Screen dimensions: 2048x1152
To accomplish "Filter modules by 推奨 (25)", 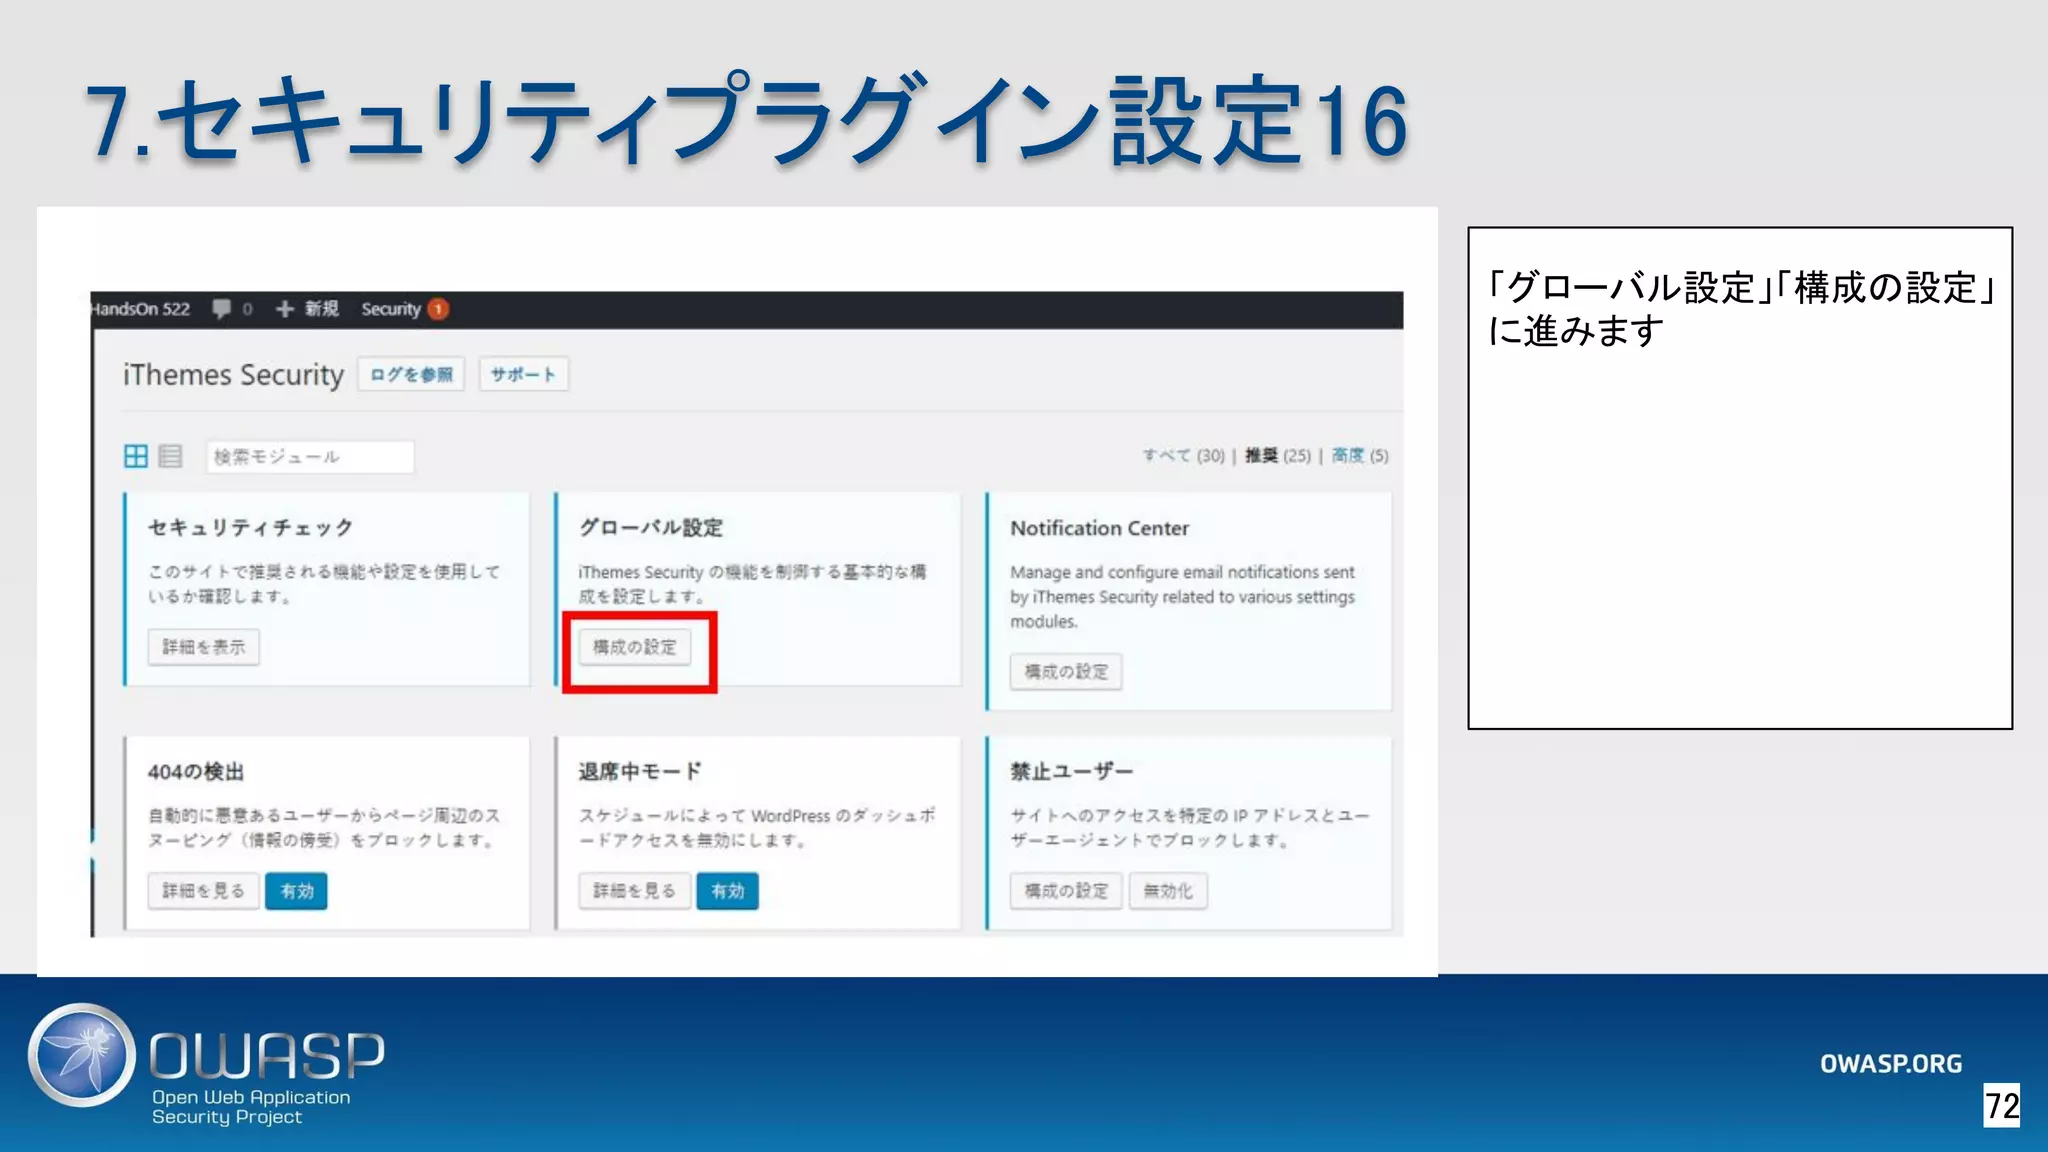I will [x=1278, y=455].
